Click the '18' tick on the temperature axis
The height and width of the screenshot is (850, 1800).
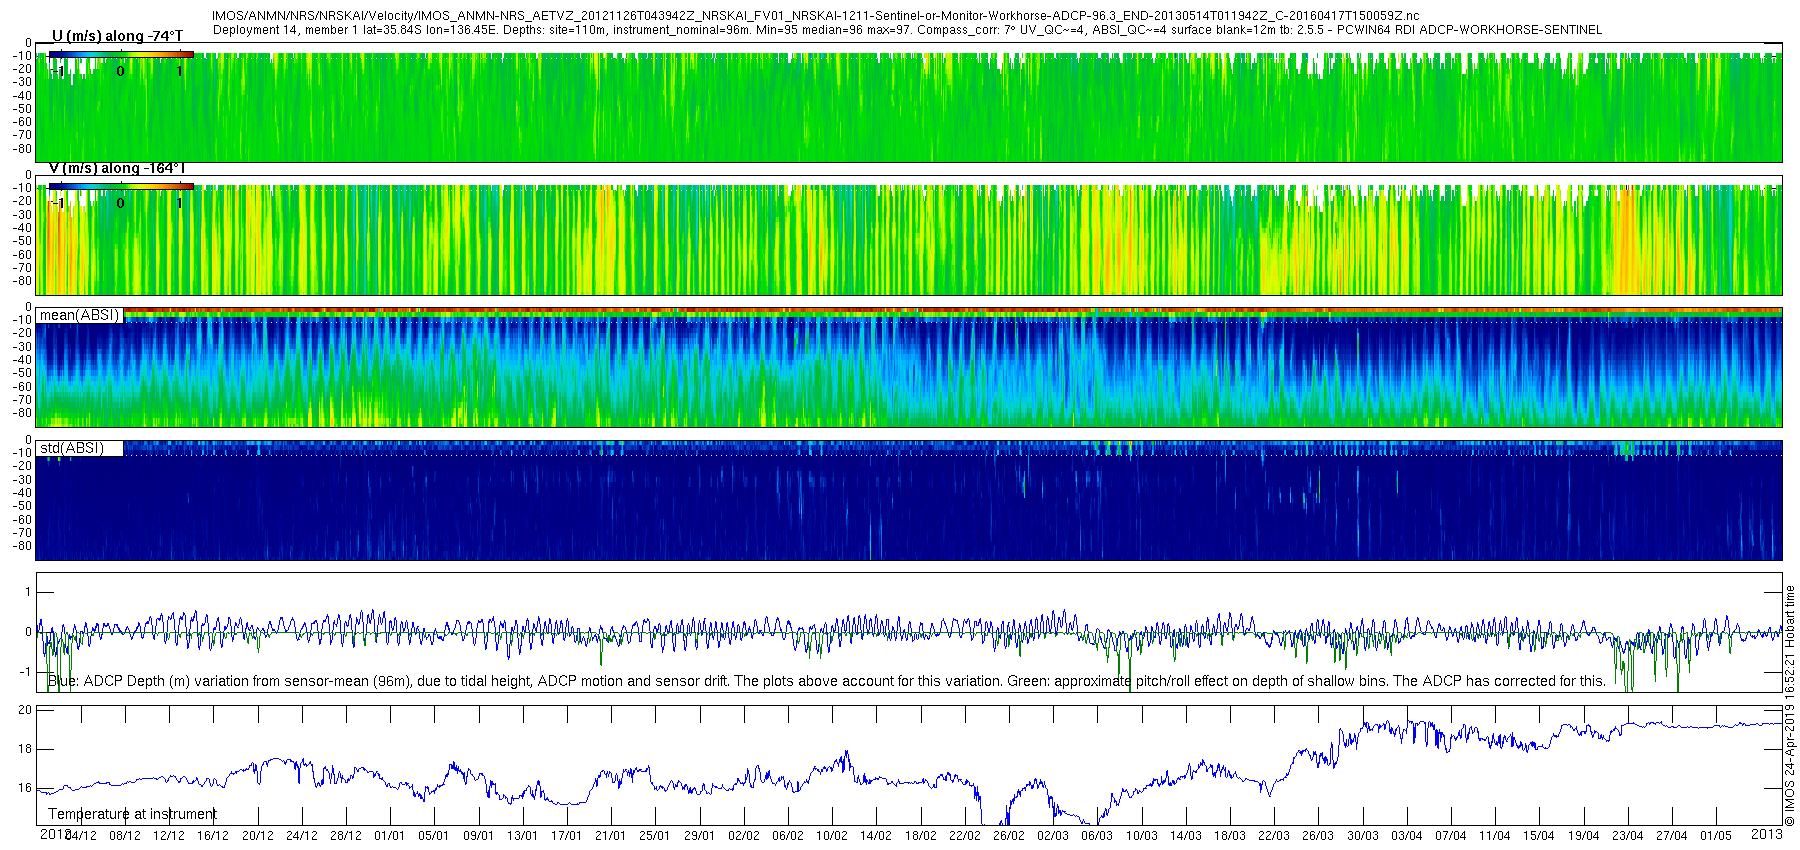point(25,749)
